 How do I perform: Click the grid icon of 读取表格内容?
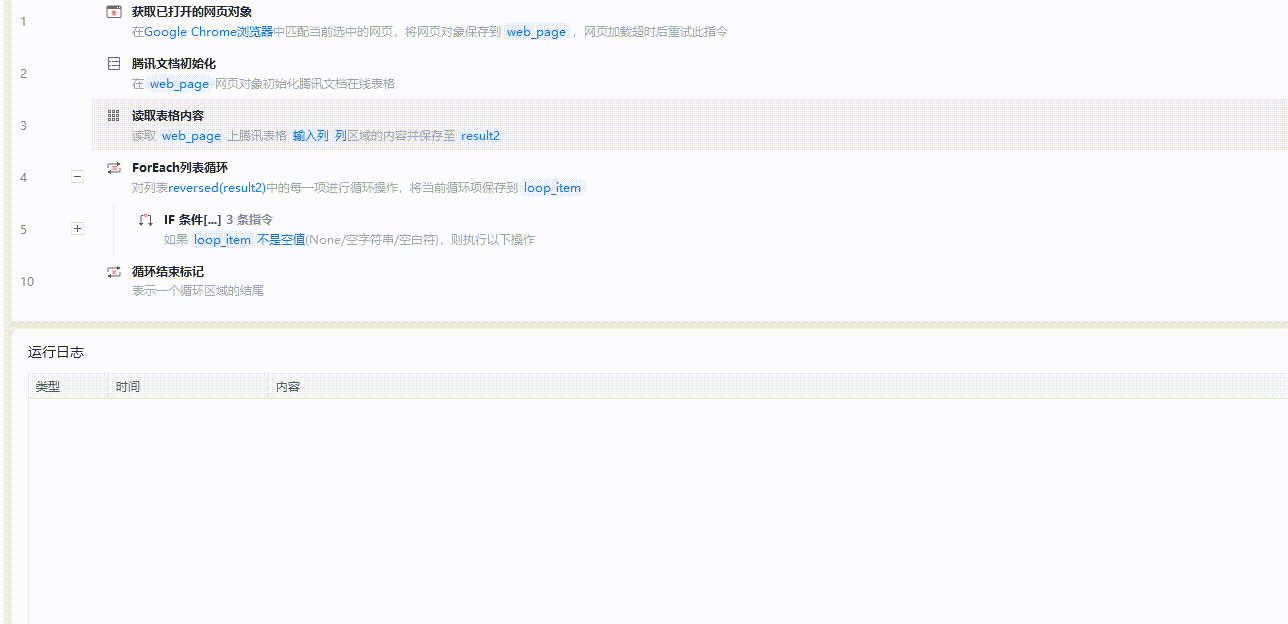tap(114, 116)
